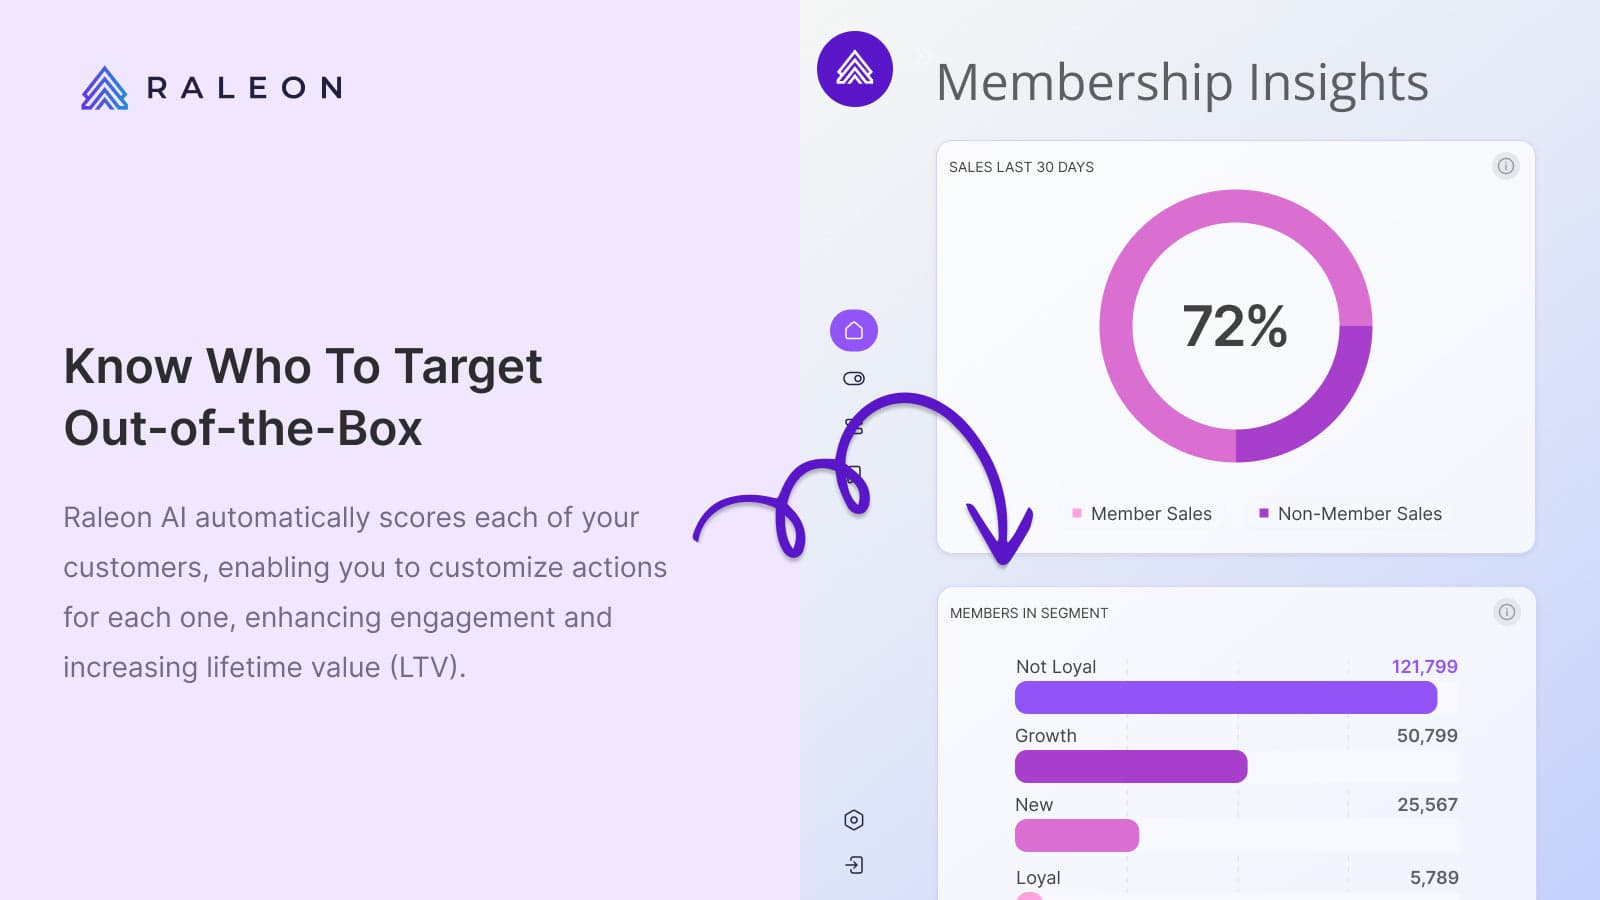Click the round purple Raleon badge

(855, 69)
